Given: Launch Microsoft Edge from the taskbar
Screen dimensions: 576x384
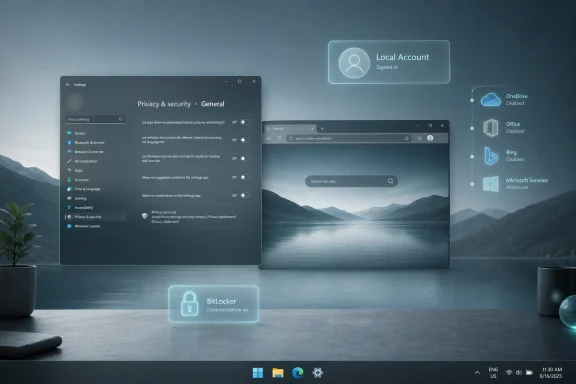Looking at the screenshot, I should [298, 373].
